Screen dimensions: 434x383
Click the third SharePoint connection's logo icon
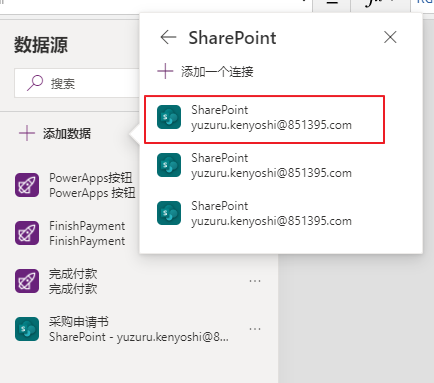click(169, 213)
